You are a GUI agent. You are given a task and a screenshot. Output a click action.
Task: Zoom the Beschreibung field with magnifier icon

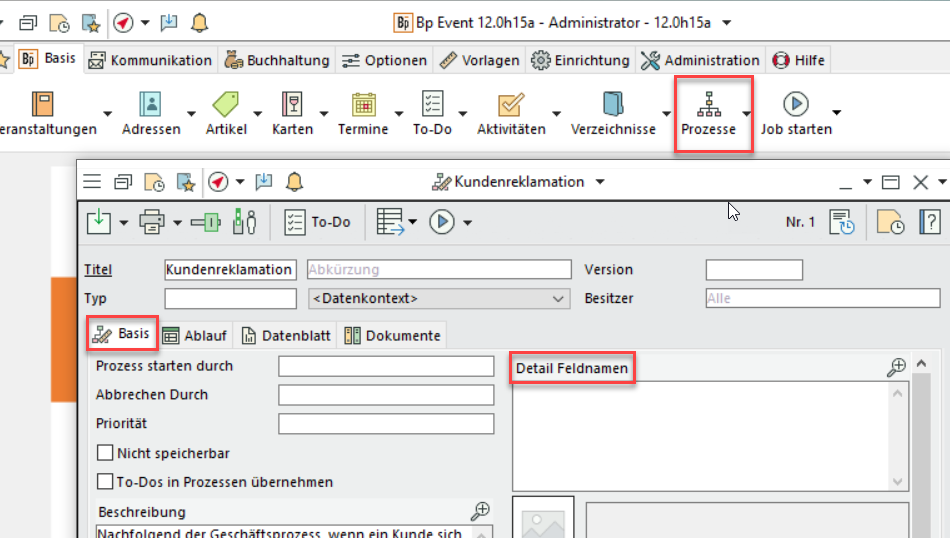481,510
